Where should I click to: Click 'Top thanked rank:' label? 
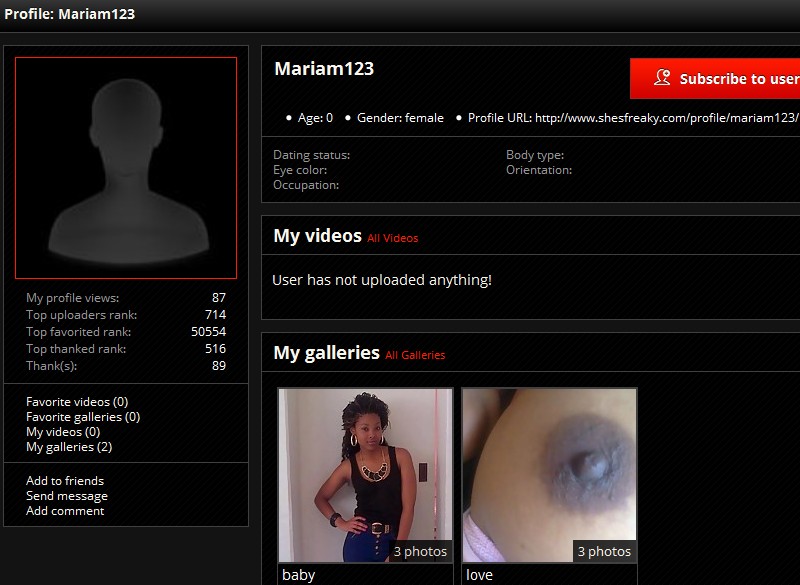pyautogui.click(x=76, y=349)
